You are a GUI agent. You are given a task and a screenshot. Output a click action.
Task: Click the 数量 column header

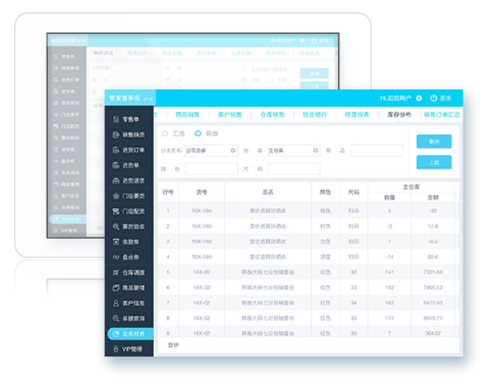(389, 198)
